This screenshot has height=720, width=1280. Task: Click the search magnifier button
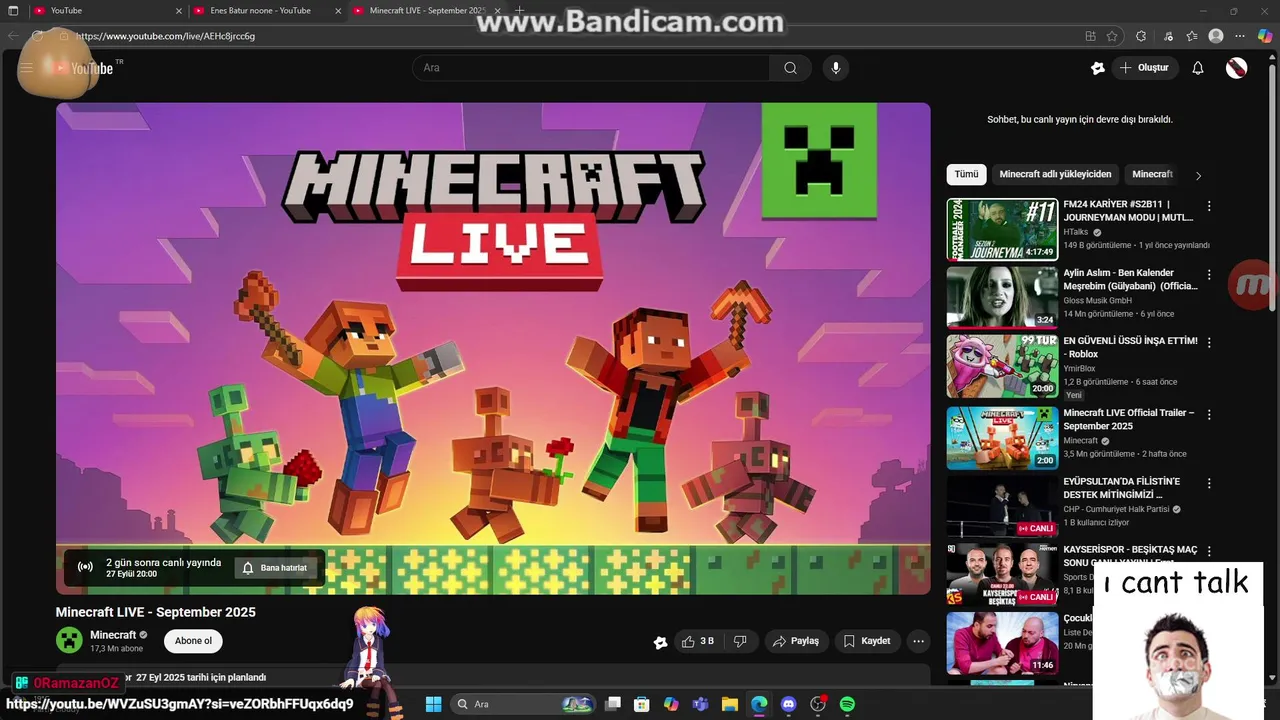tap(790, 68)
